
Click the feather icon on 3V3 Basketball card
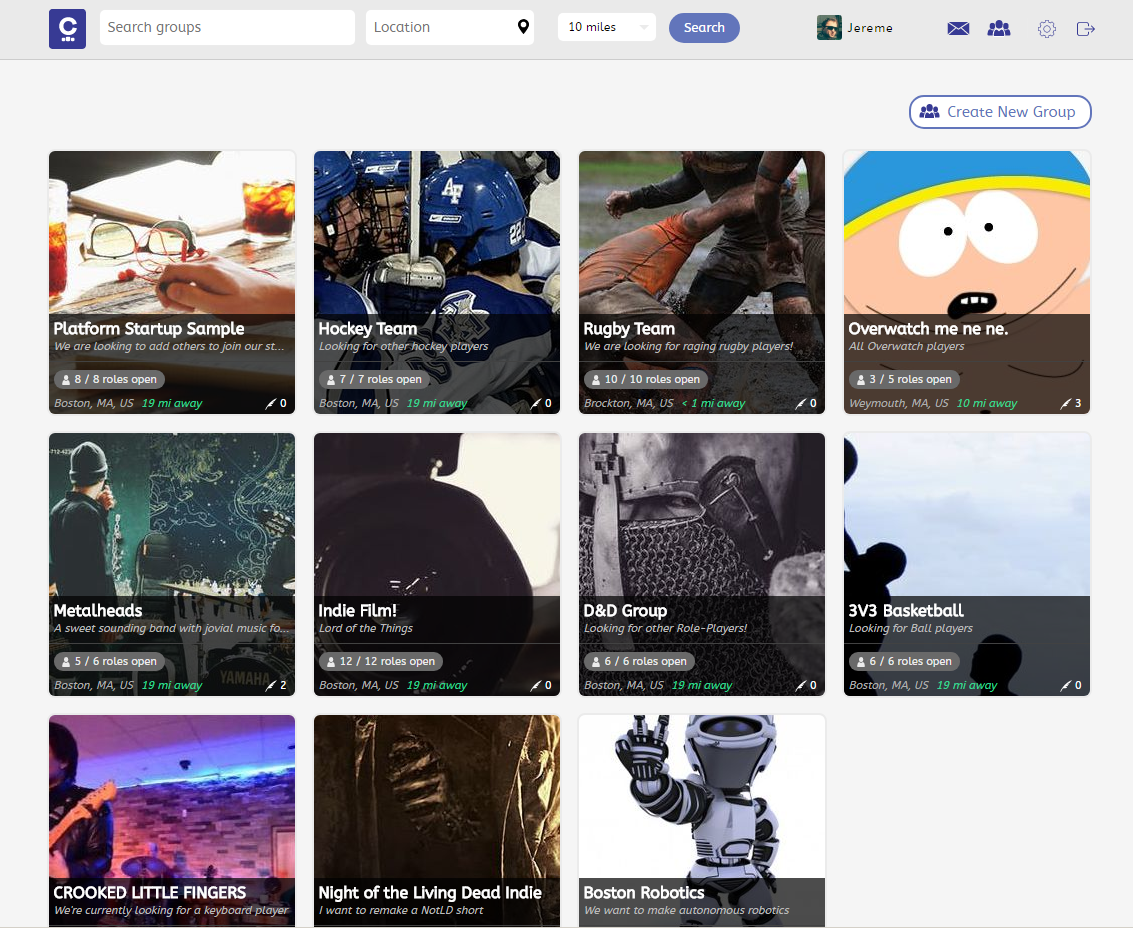pyautogui.click(x=1065, y=685)
